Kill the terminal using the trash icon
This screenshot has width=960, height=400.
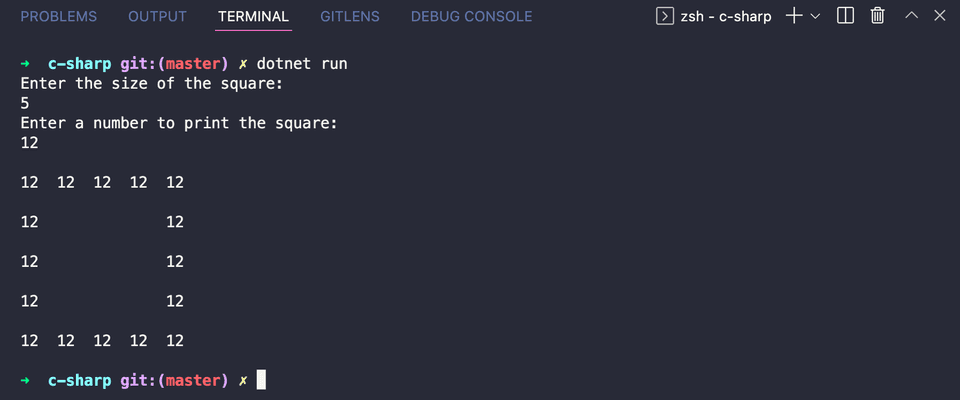click(x=877, y=16)
